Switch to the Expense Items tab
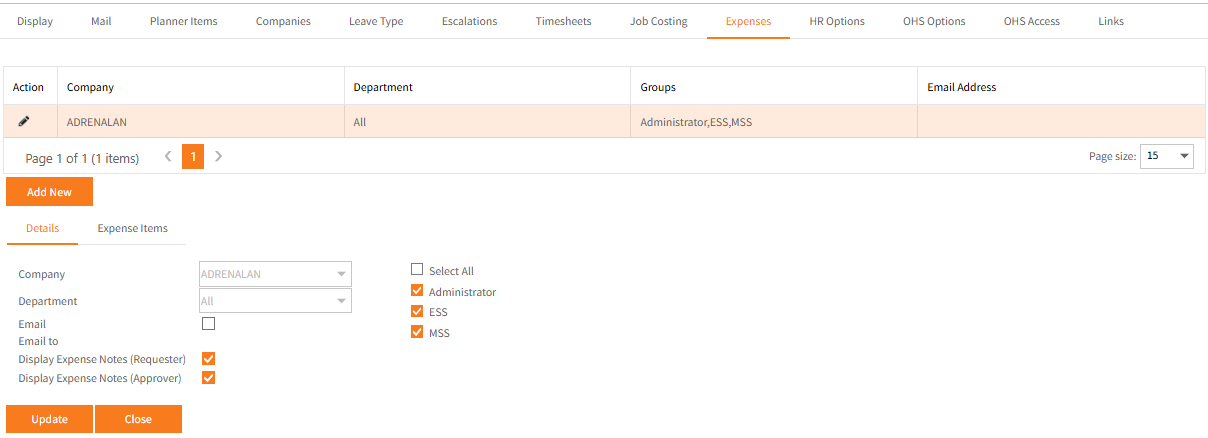1208x438 pixels. pos(132,228)
